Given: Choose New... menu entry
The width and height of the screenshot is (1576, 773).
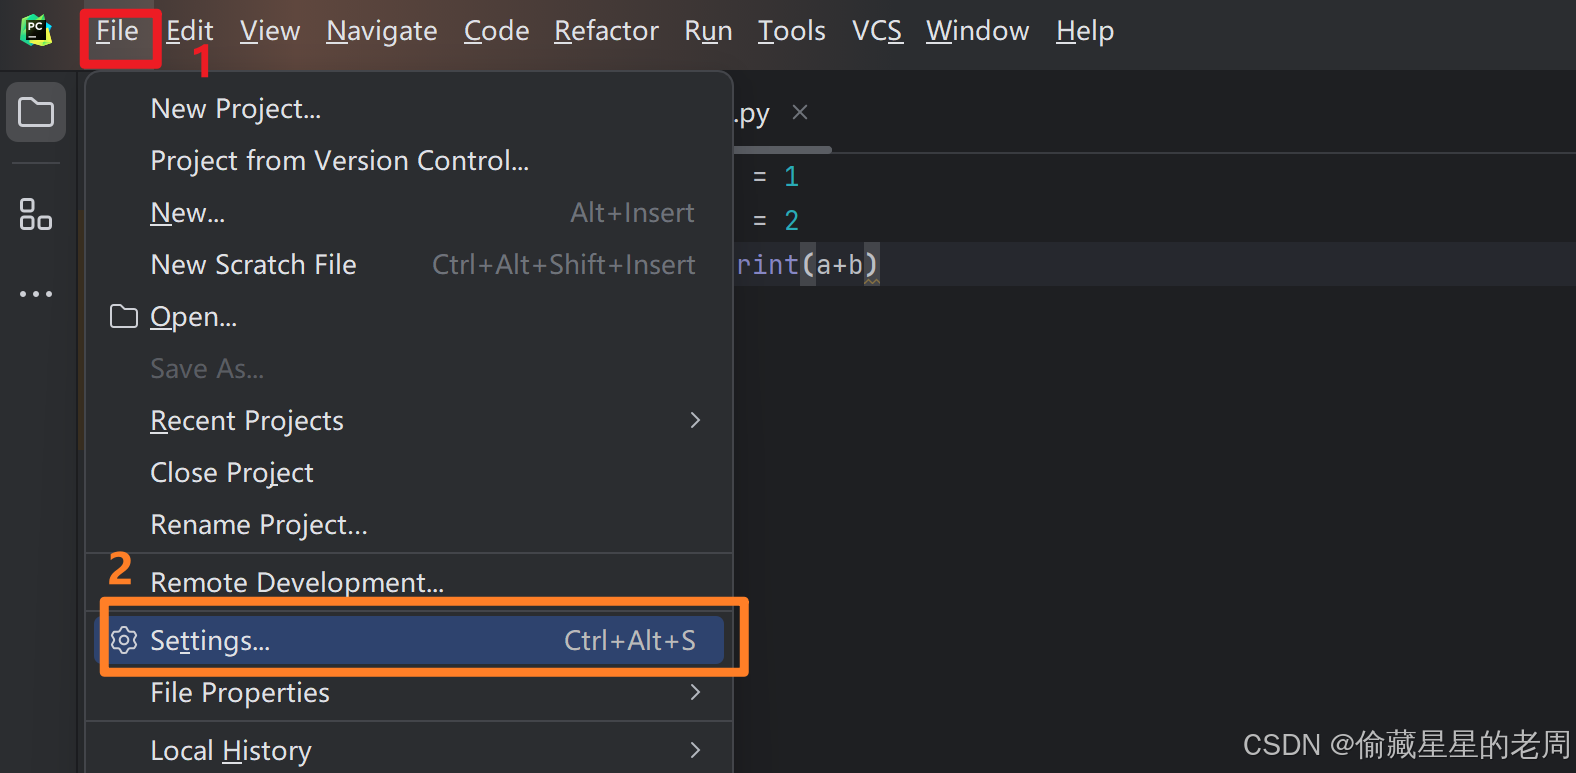Looking at the screenshot, I should (409, 213).
